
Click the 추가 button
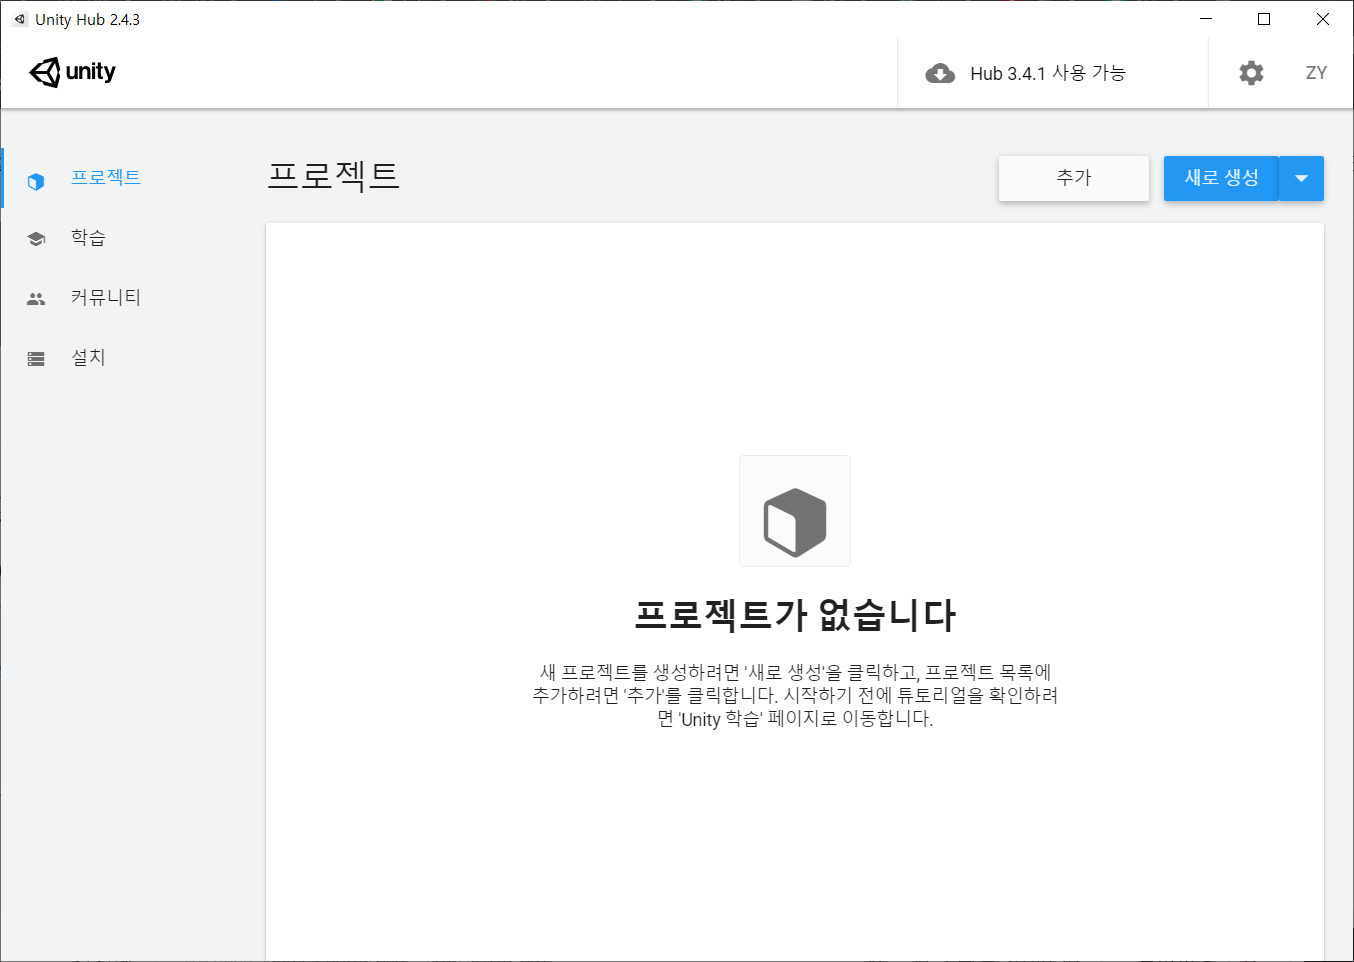click(x=1074, y=178)
